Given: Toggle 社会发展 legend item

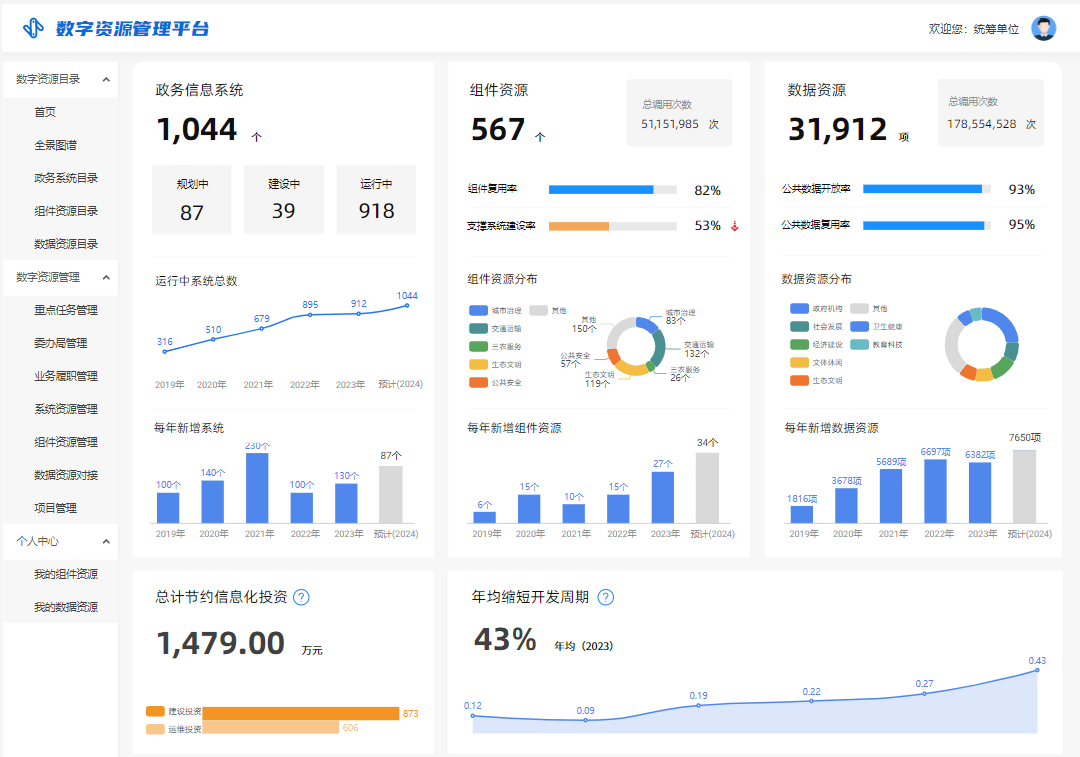Looking at the screenshot, I should pyautogui.click(x=816, y=326).
